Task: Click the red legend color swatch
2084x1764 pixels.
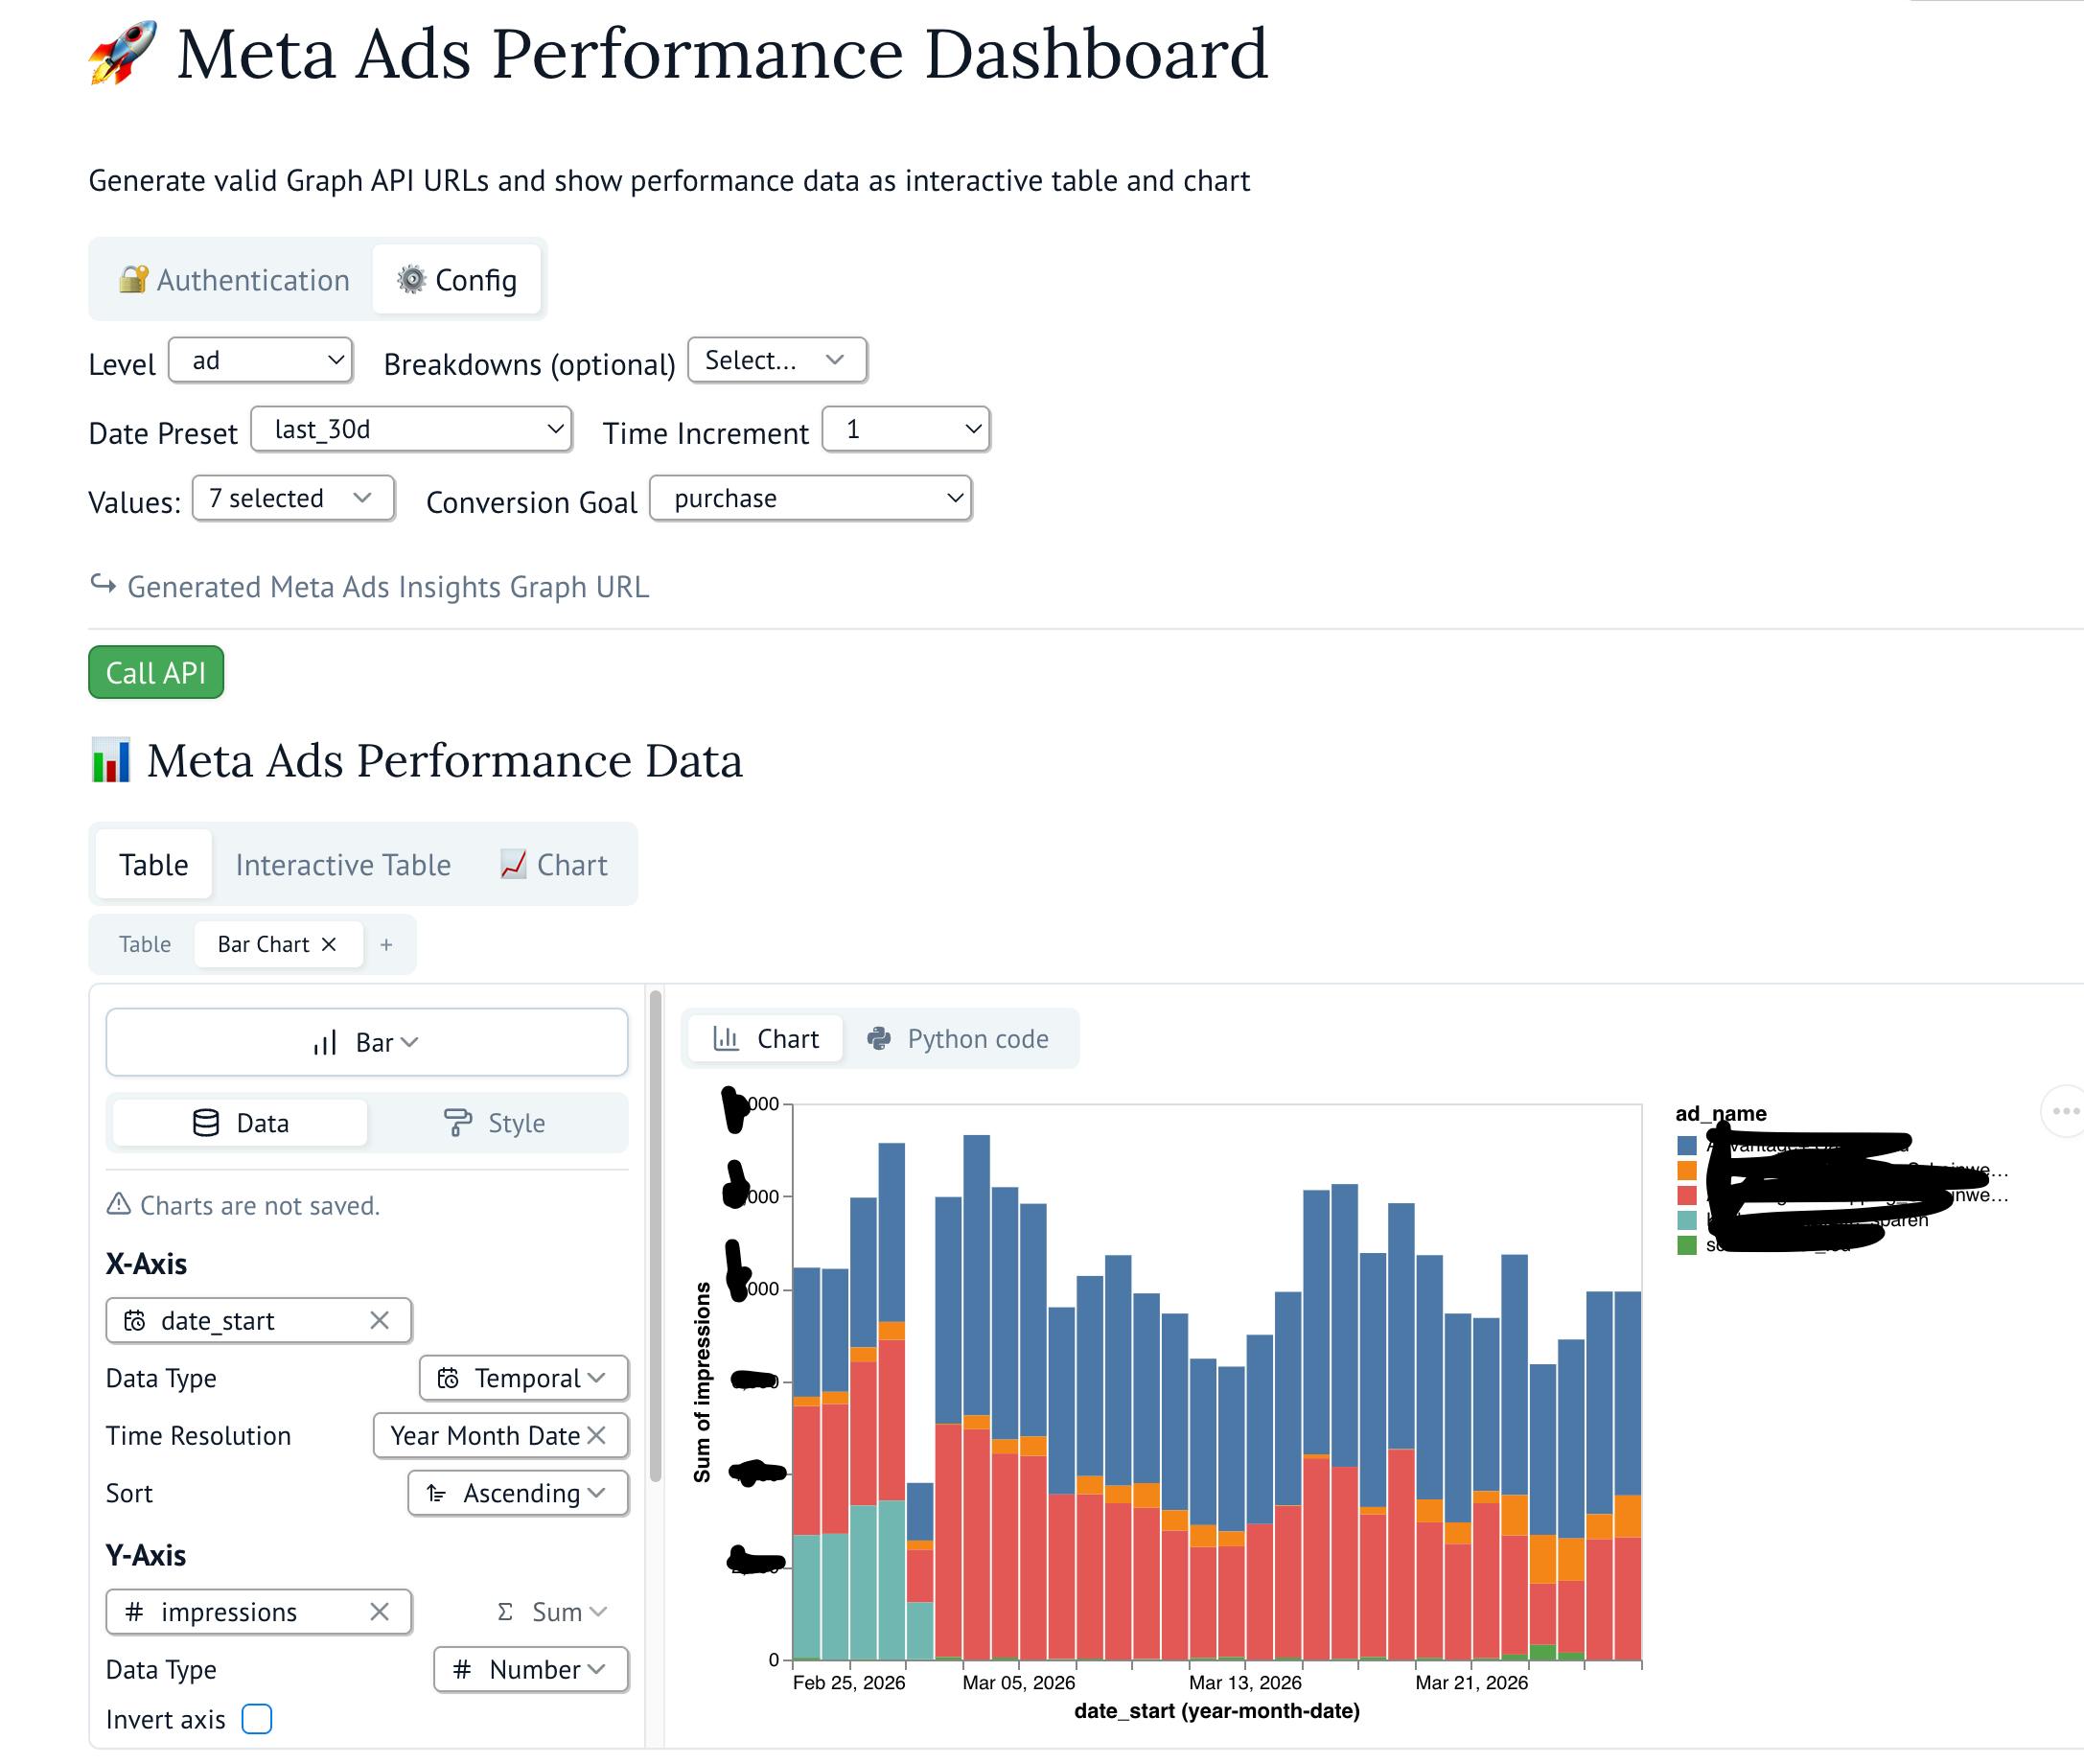Action: (1687, 1194)
